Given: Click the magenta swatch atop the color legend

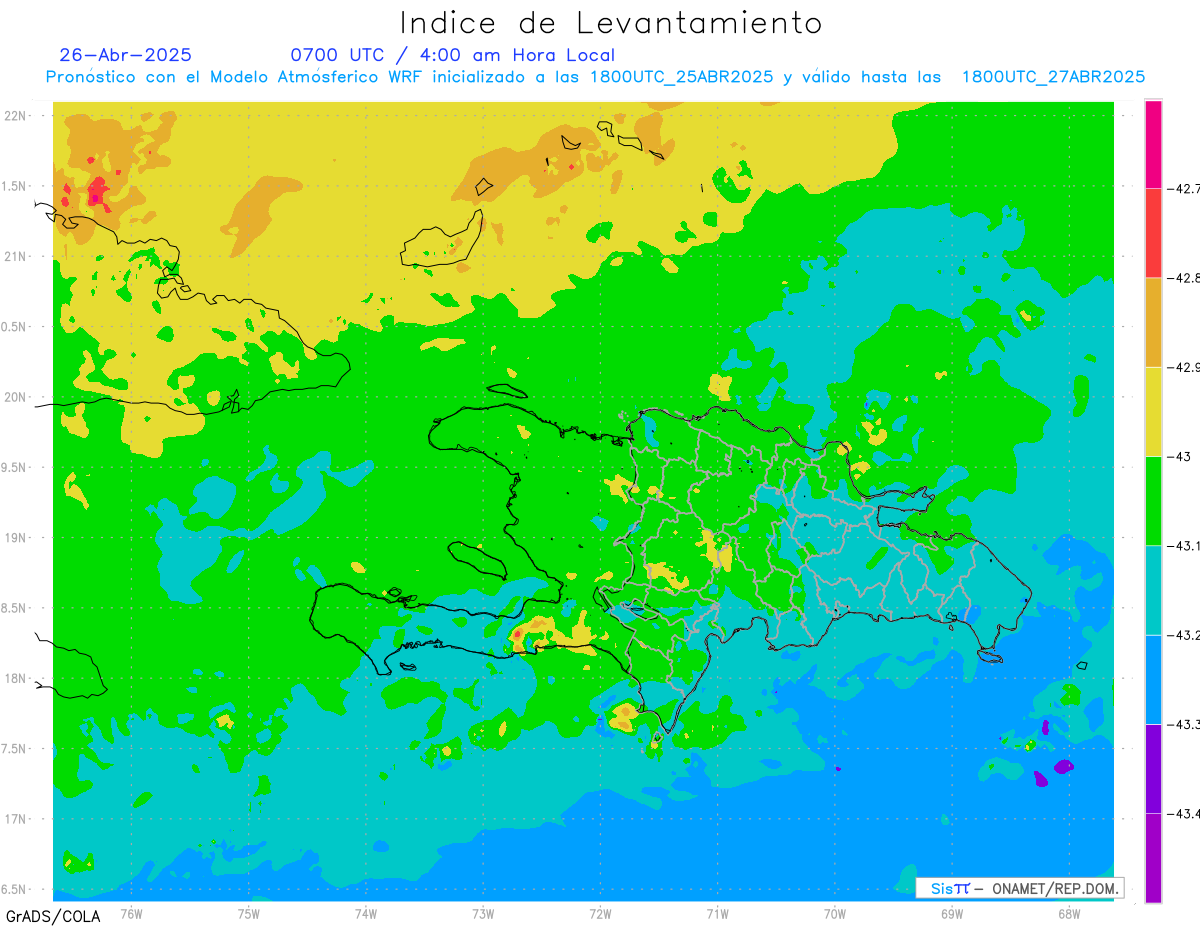Looking at the screenshot, I should point(1153,144).
